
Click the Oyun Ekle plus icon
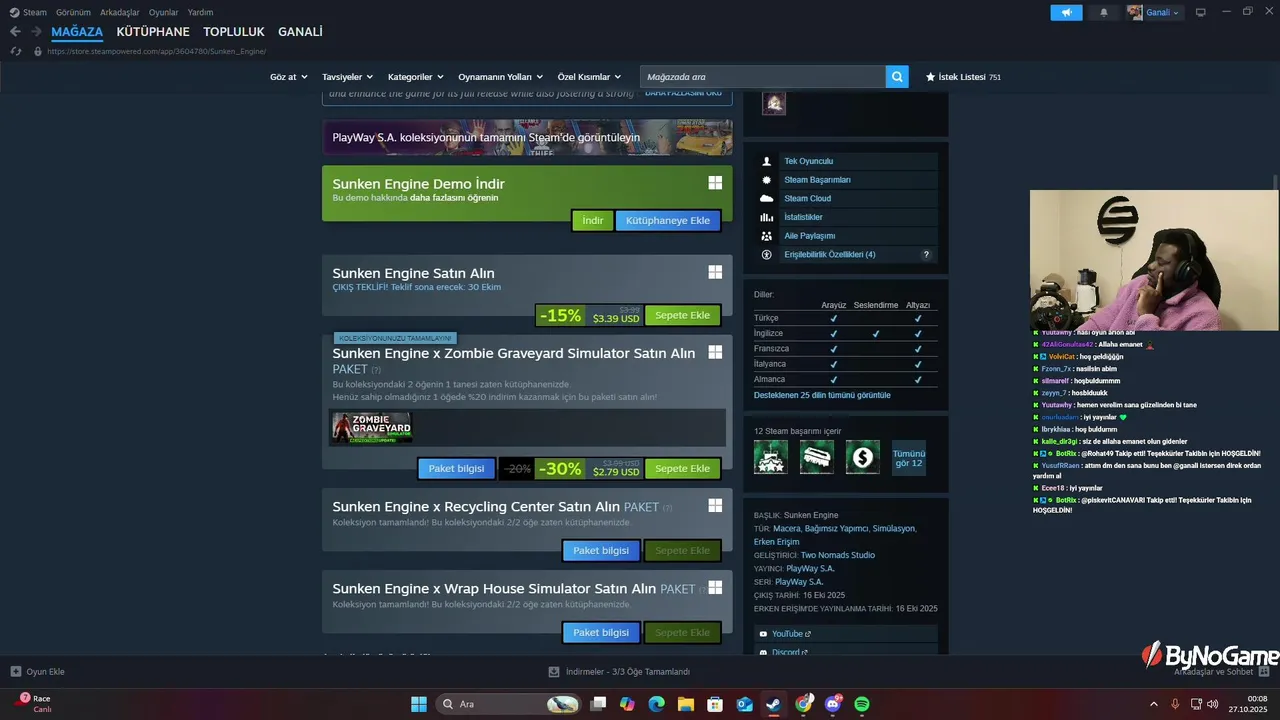(x=15, y=672)
